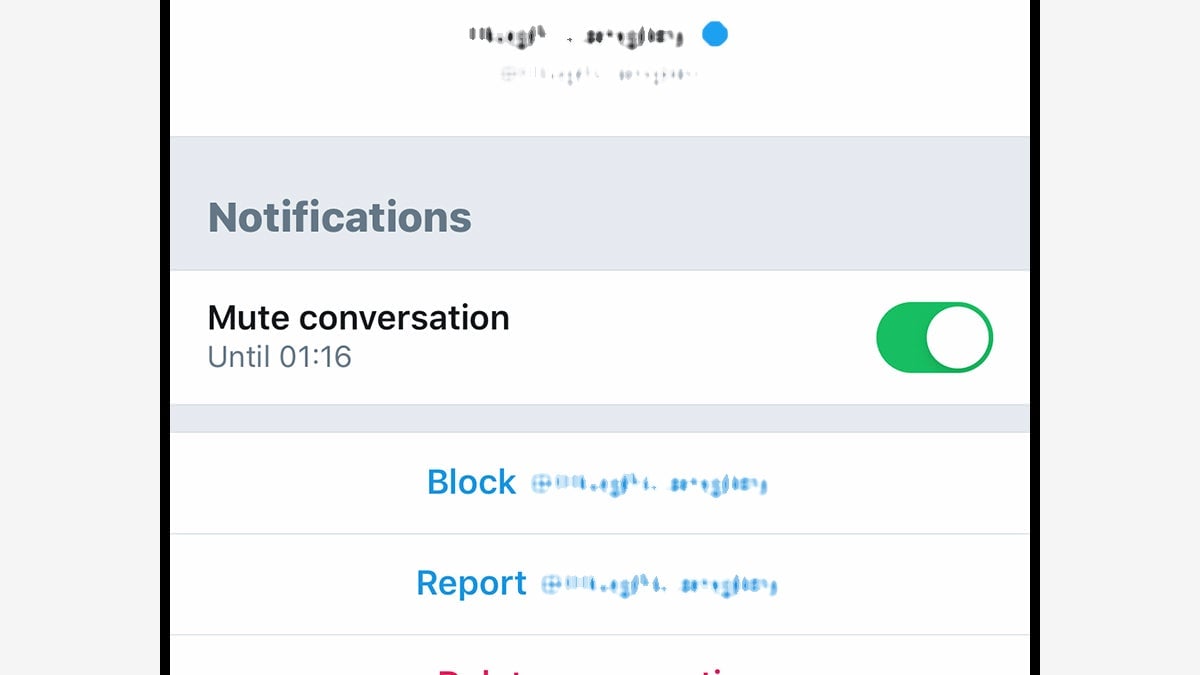Click the blue word "Report"
Image resolution: width=1200 pixels, height=675 pixels.
pyautogui.click(x=471, y=583)
